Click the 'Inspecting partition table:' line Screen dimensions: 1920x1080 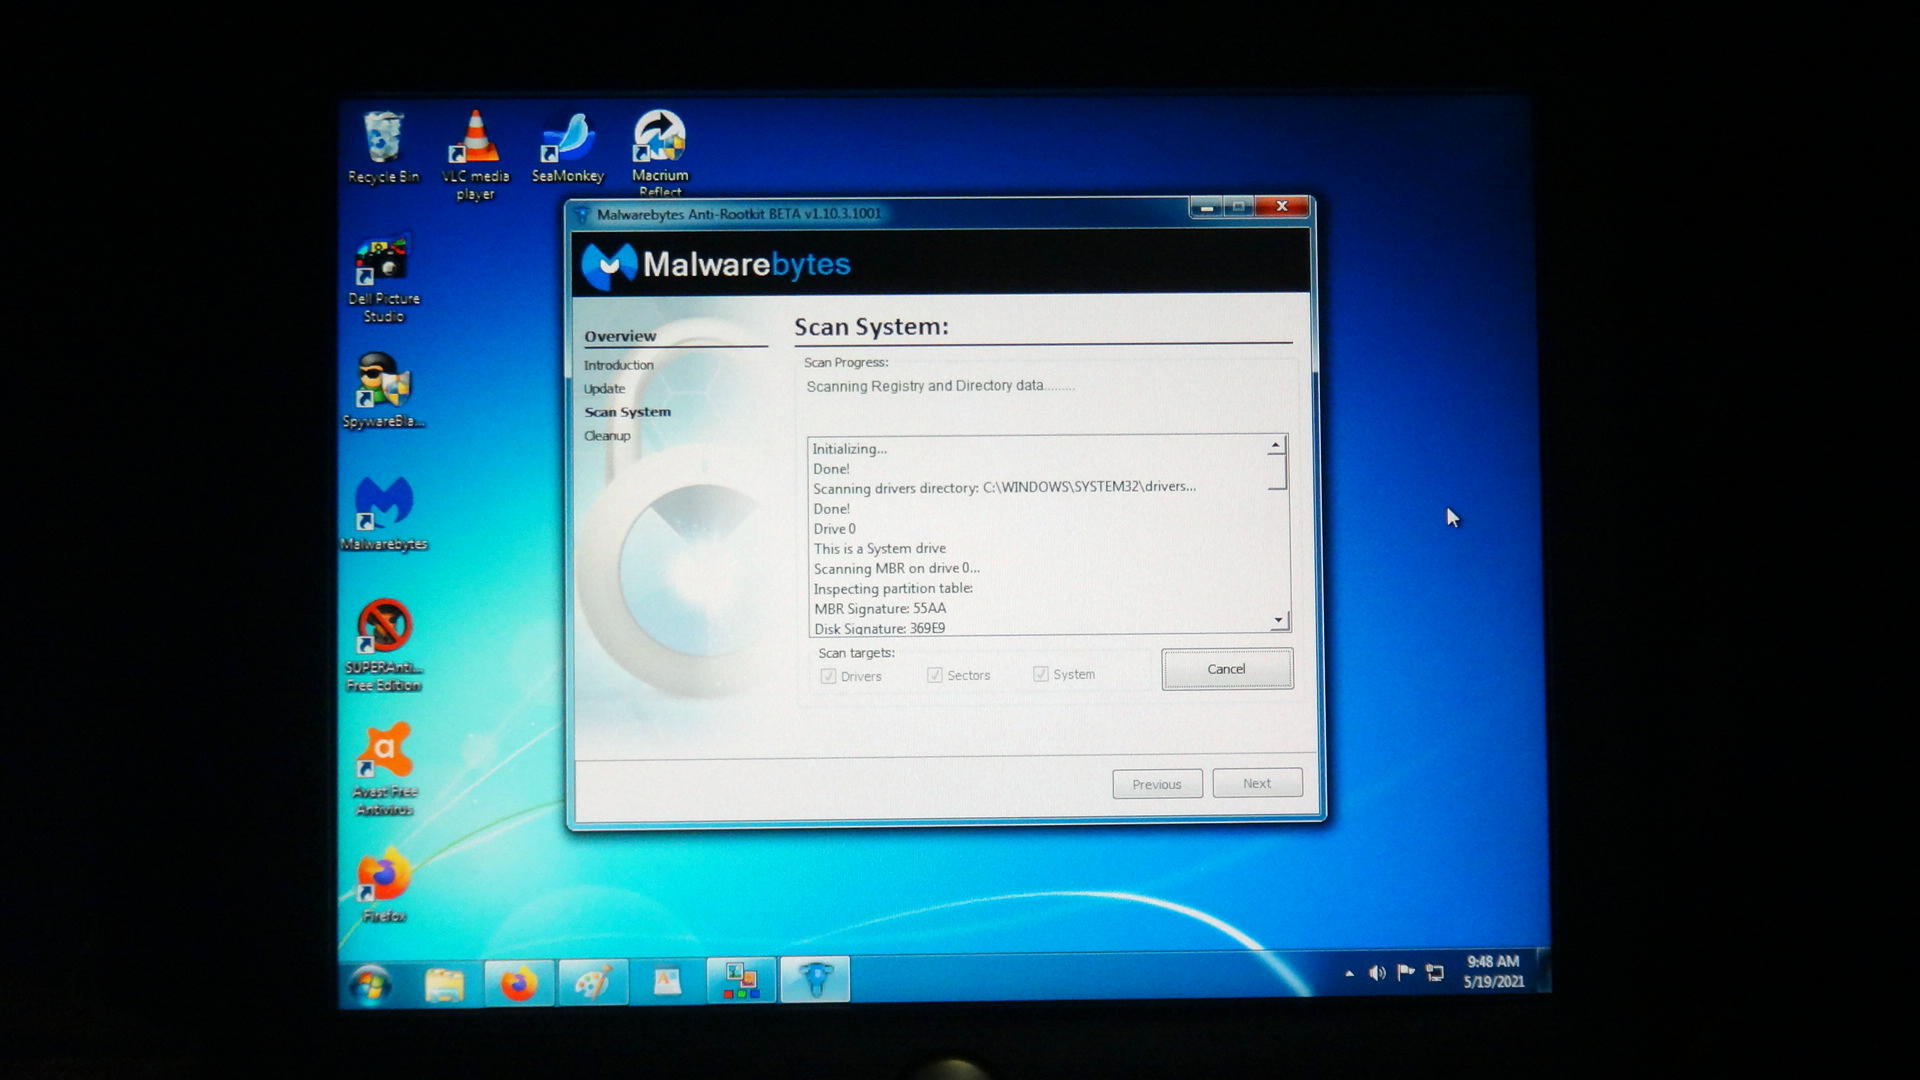pyautogui.click(x=893, y=589)
